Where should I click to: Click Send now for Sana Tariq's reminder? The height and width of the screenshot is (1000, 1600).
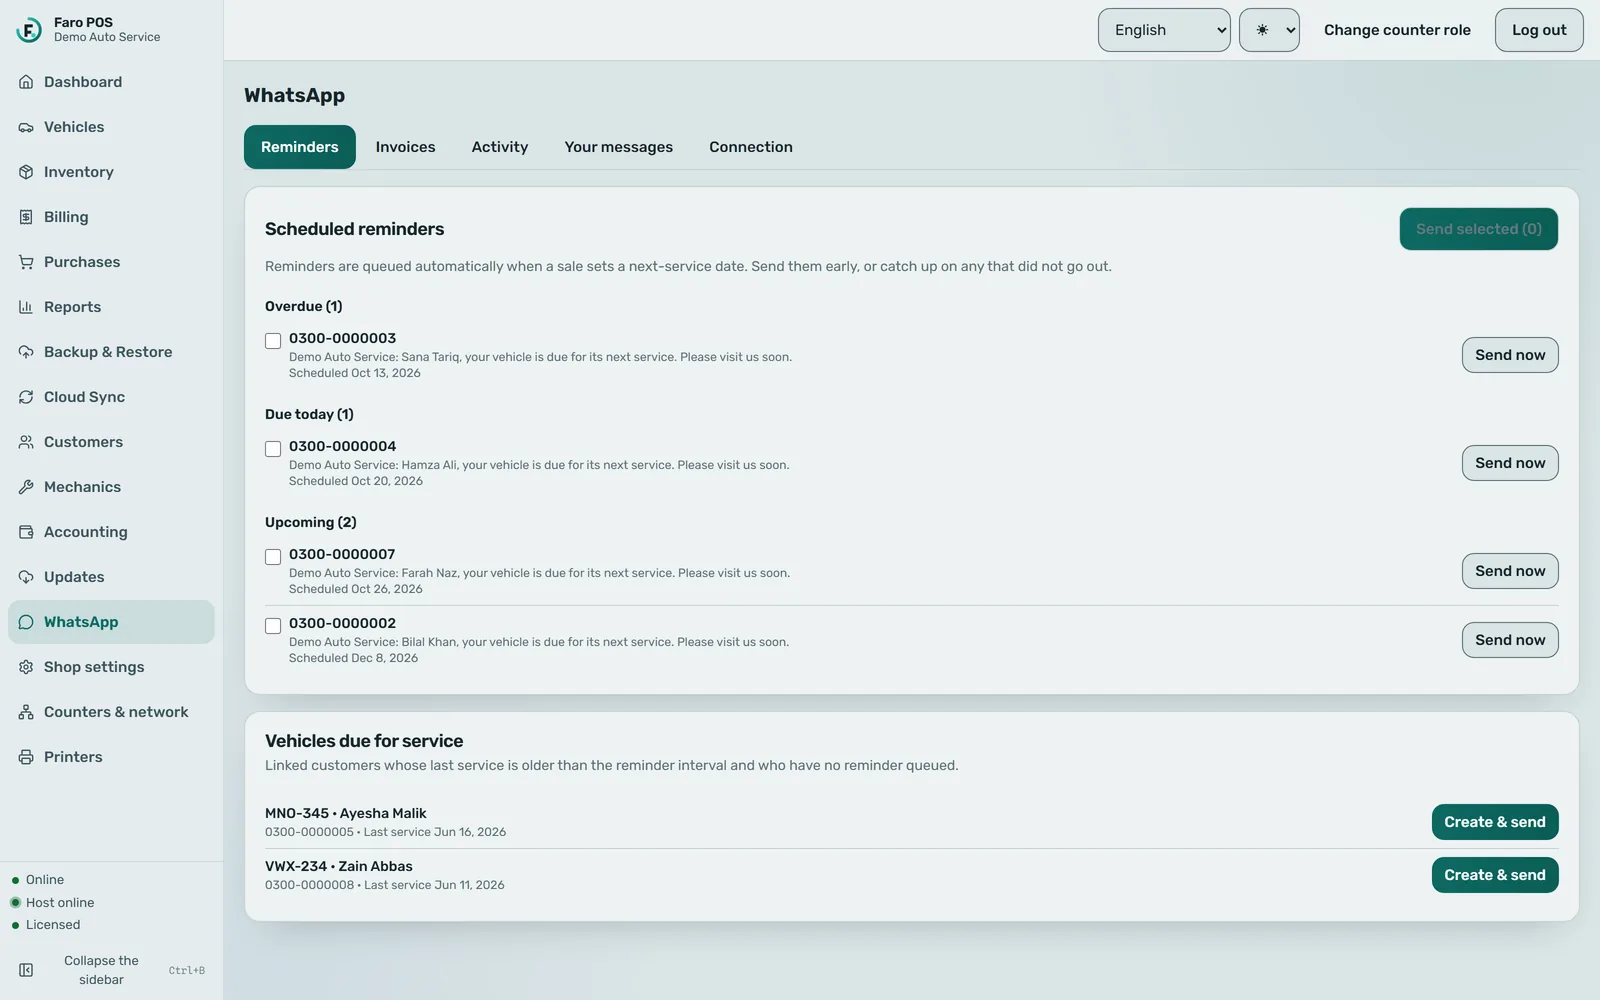pos(1510,355)
